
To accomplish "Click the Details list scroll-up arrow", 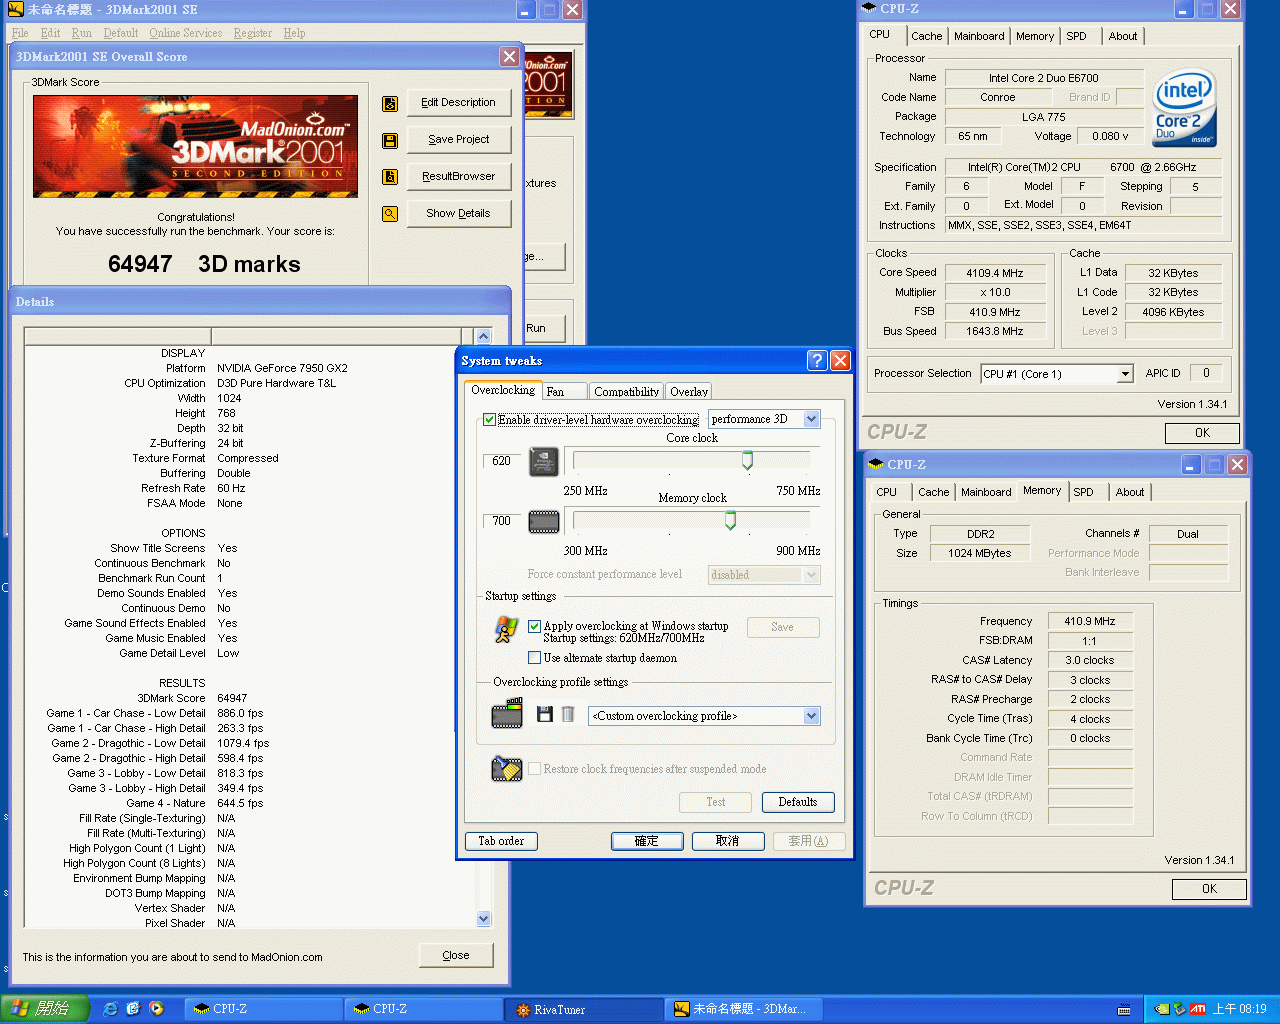I will 484,337.
